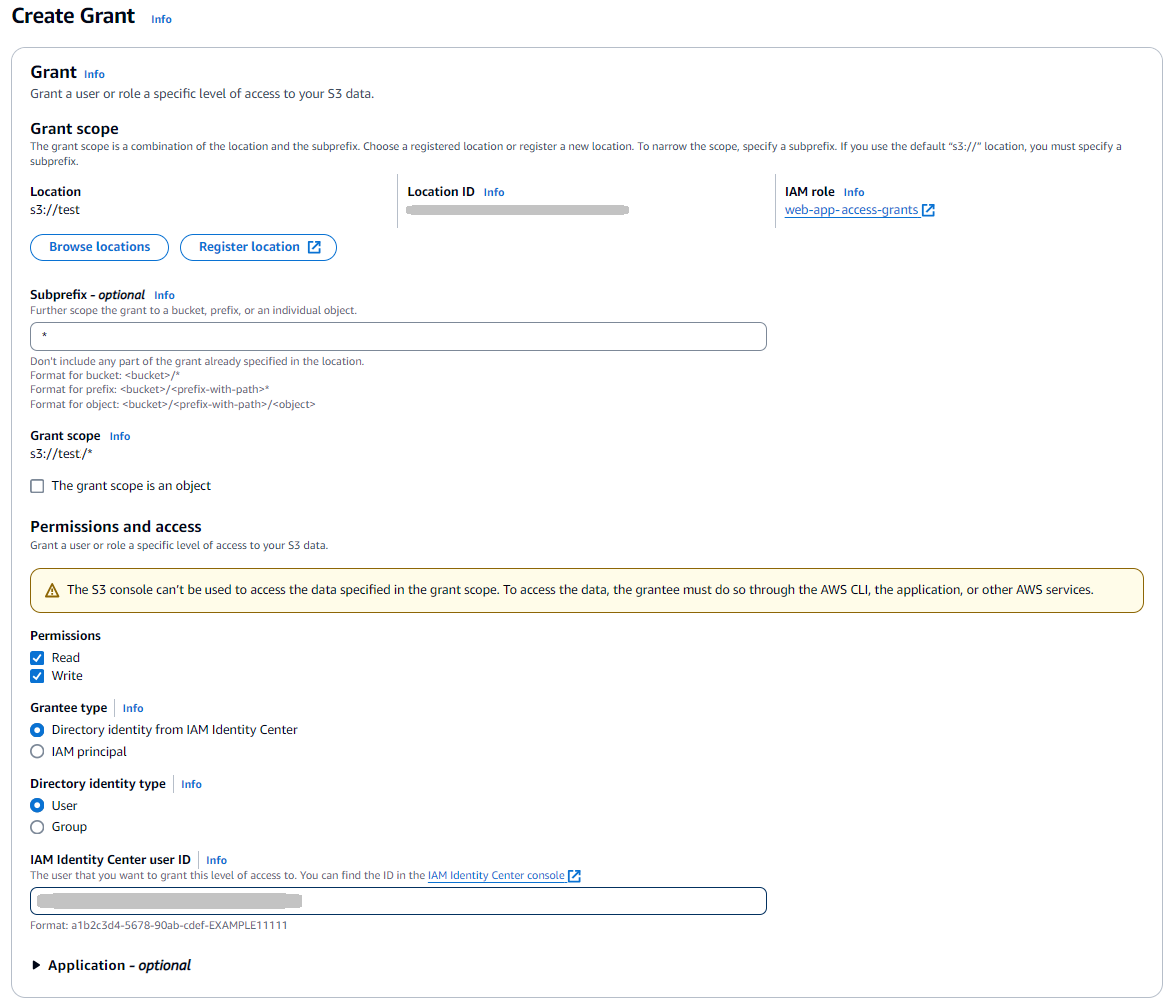This screenshot has height=1003, width=1170.
Task: Click the Directory identity type Info link
Action: pos(190,784)
